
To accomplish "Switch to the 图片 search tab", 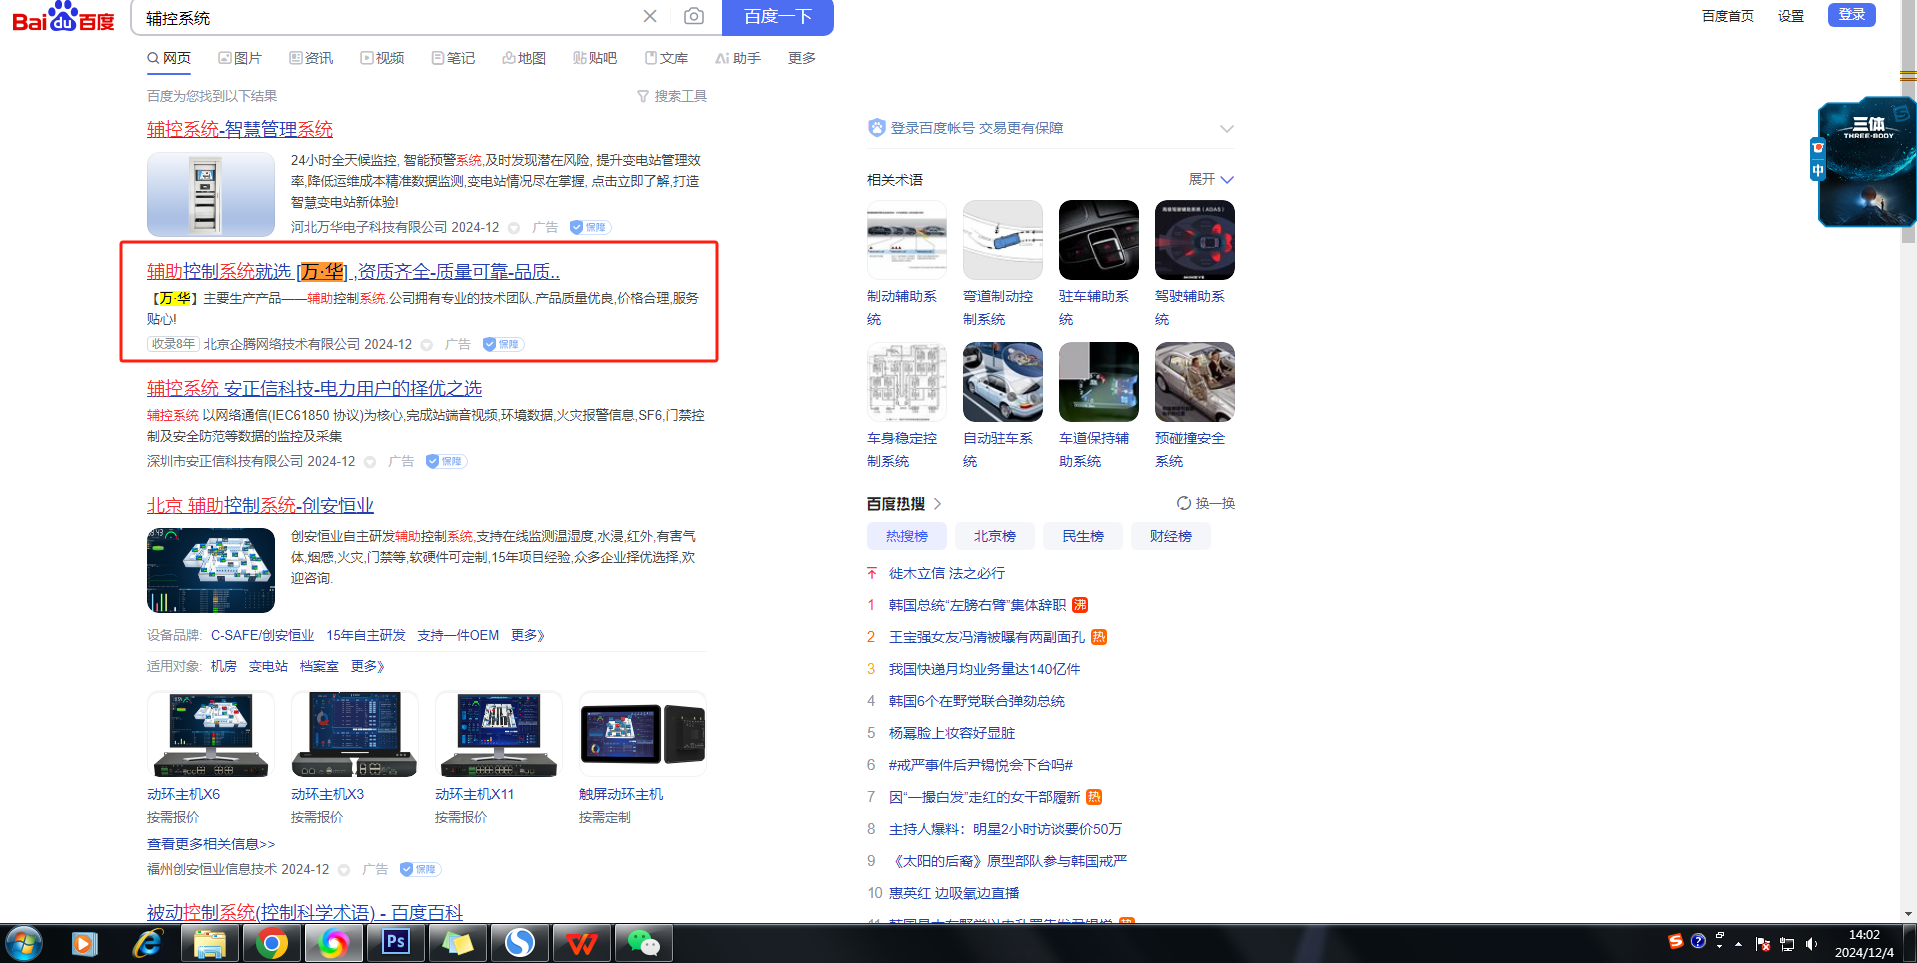I will tap(240, 58).
